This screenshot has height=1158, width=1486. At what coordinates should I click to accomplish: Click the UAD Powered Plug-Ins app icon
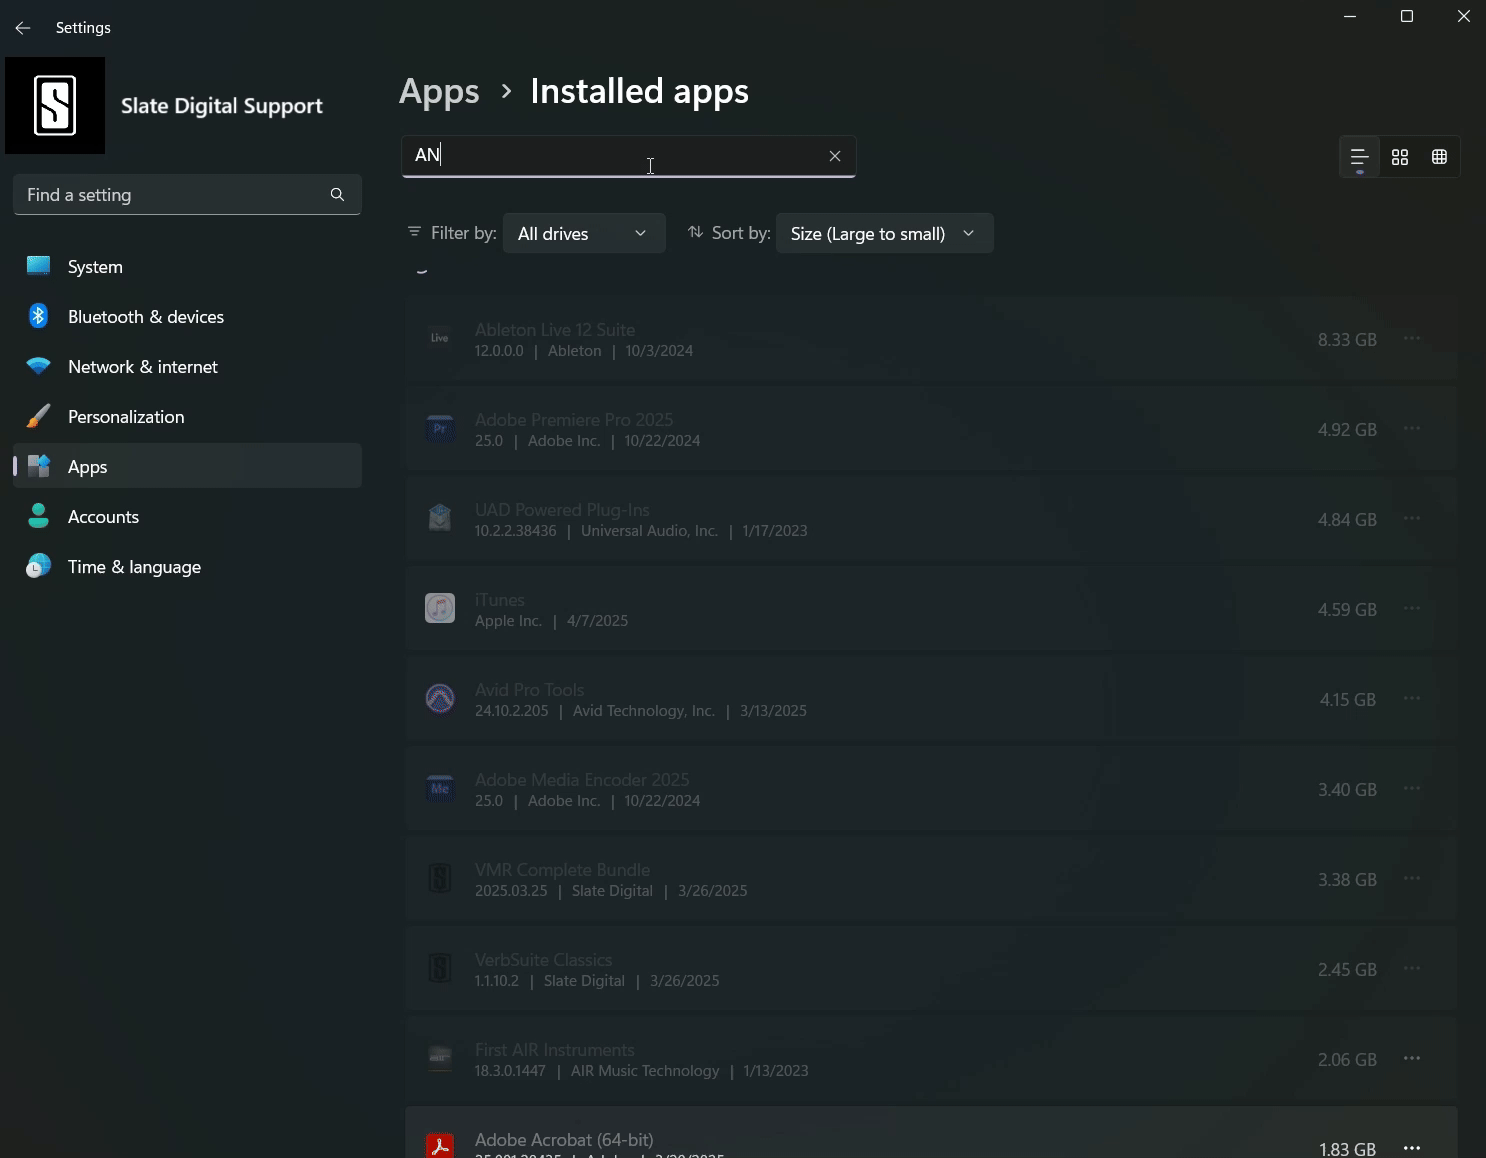point(440,518)
